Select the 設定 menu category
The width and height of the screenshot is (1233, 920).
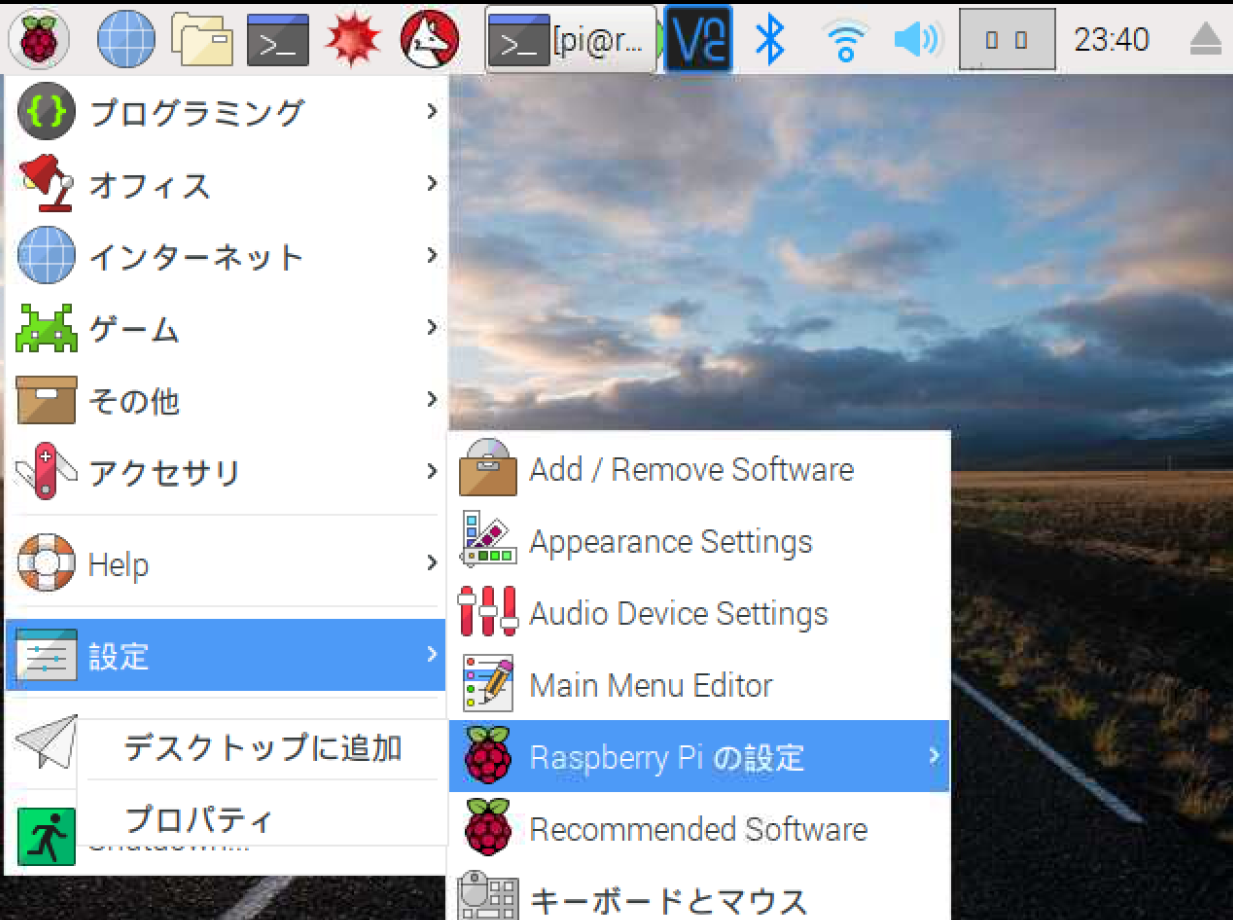[x=226, y=656]
